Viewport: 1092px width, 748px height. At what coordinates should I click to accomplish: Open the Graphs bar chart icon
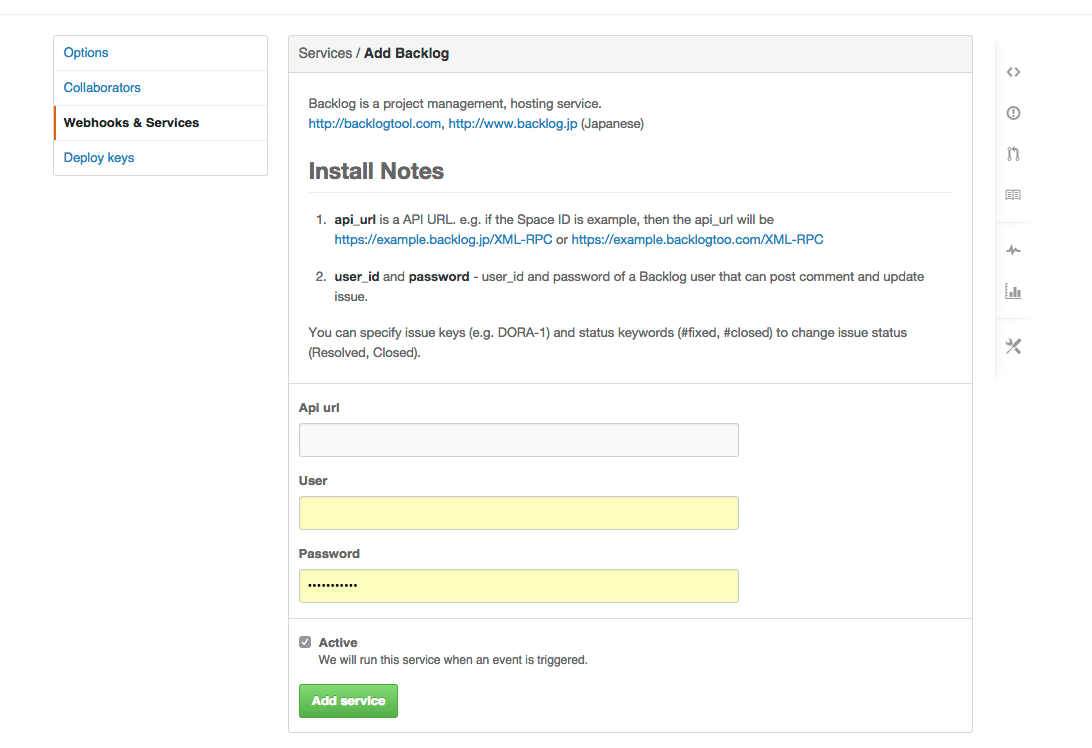1013,292
